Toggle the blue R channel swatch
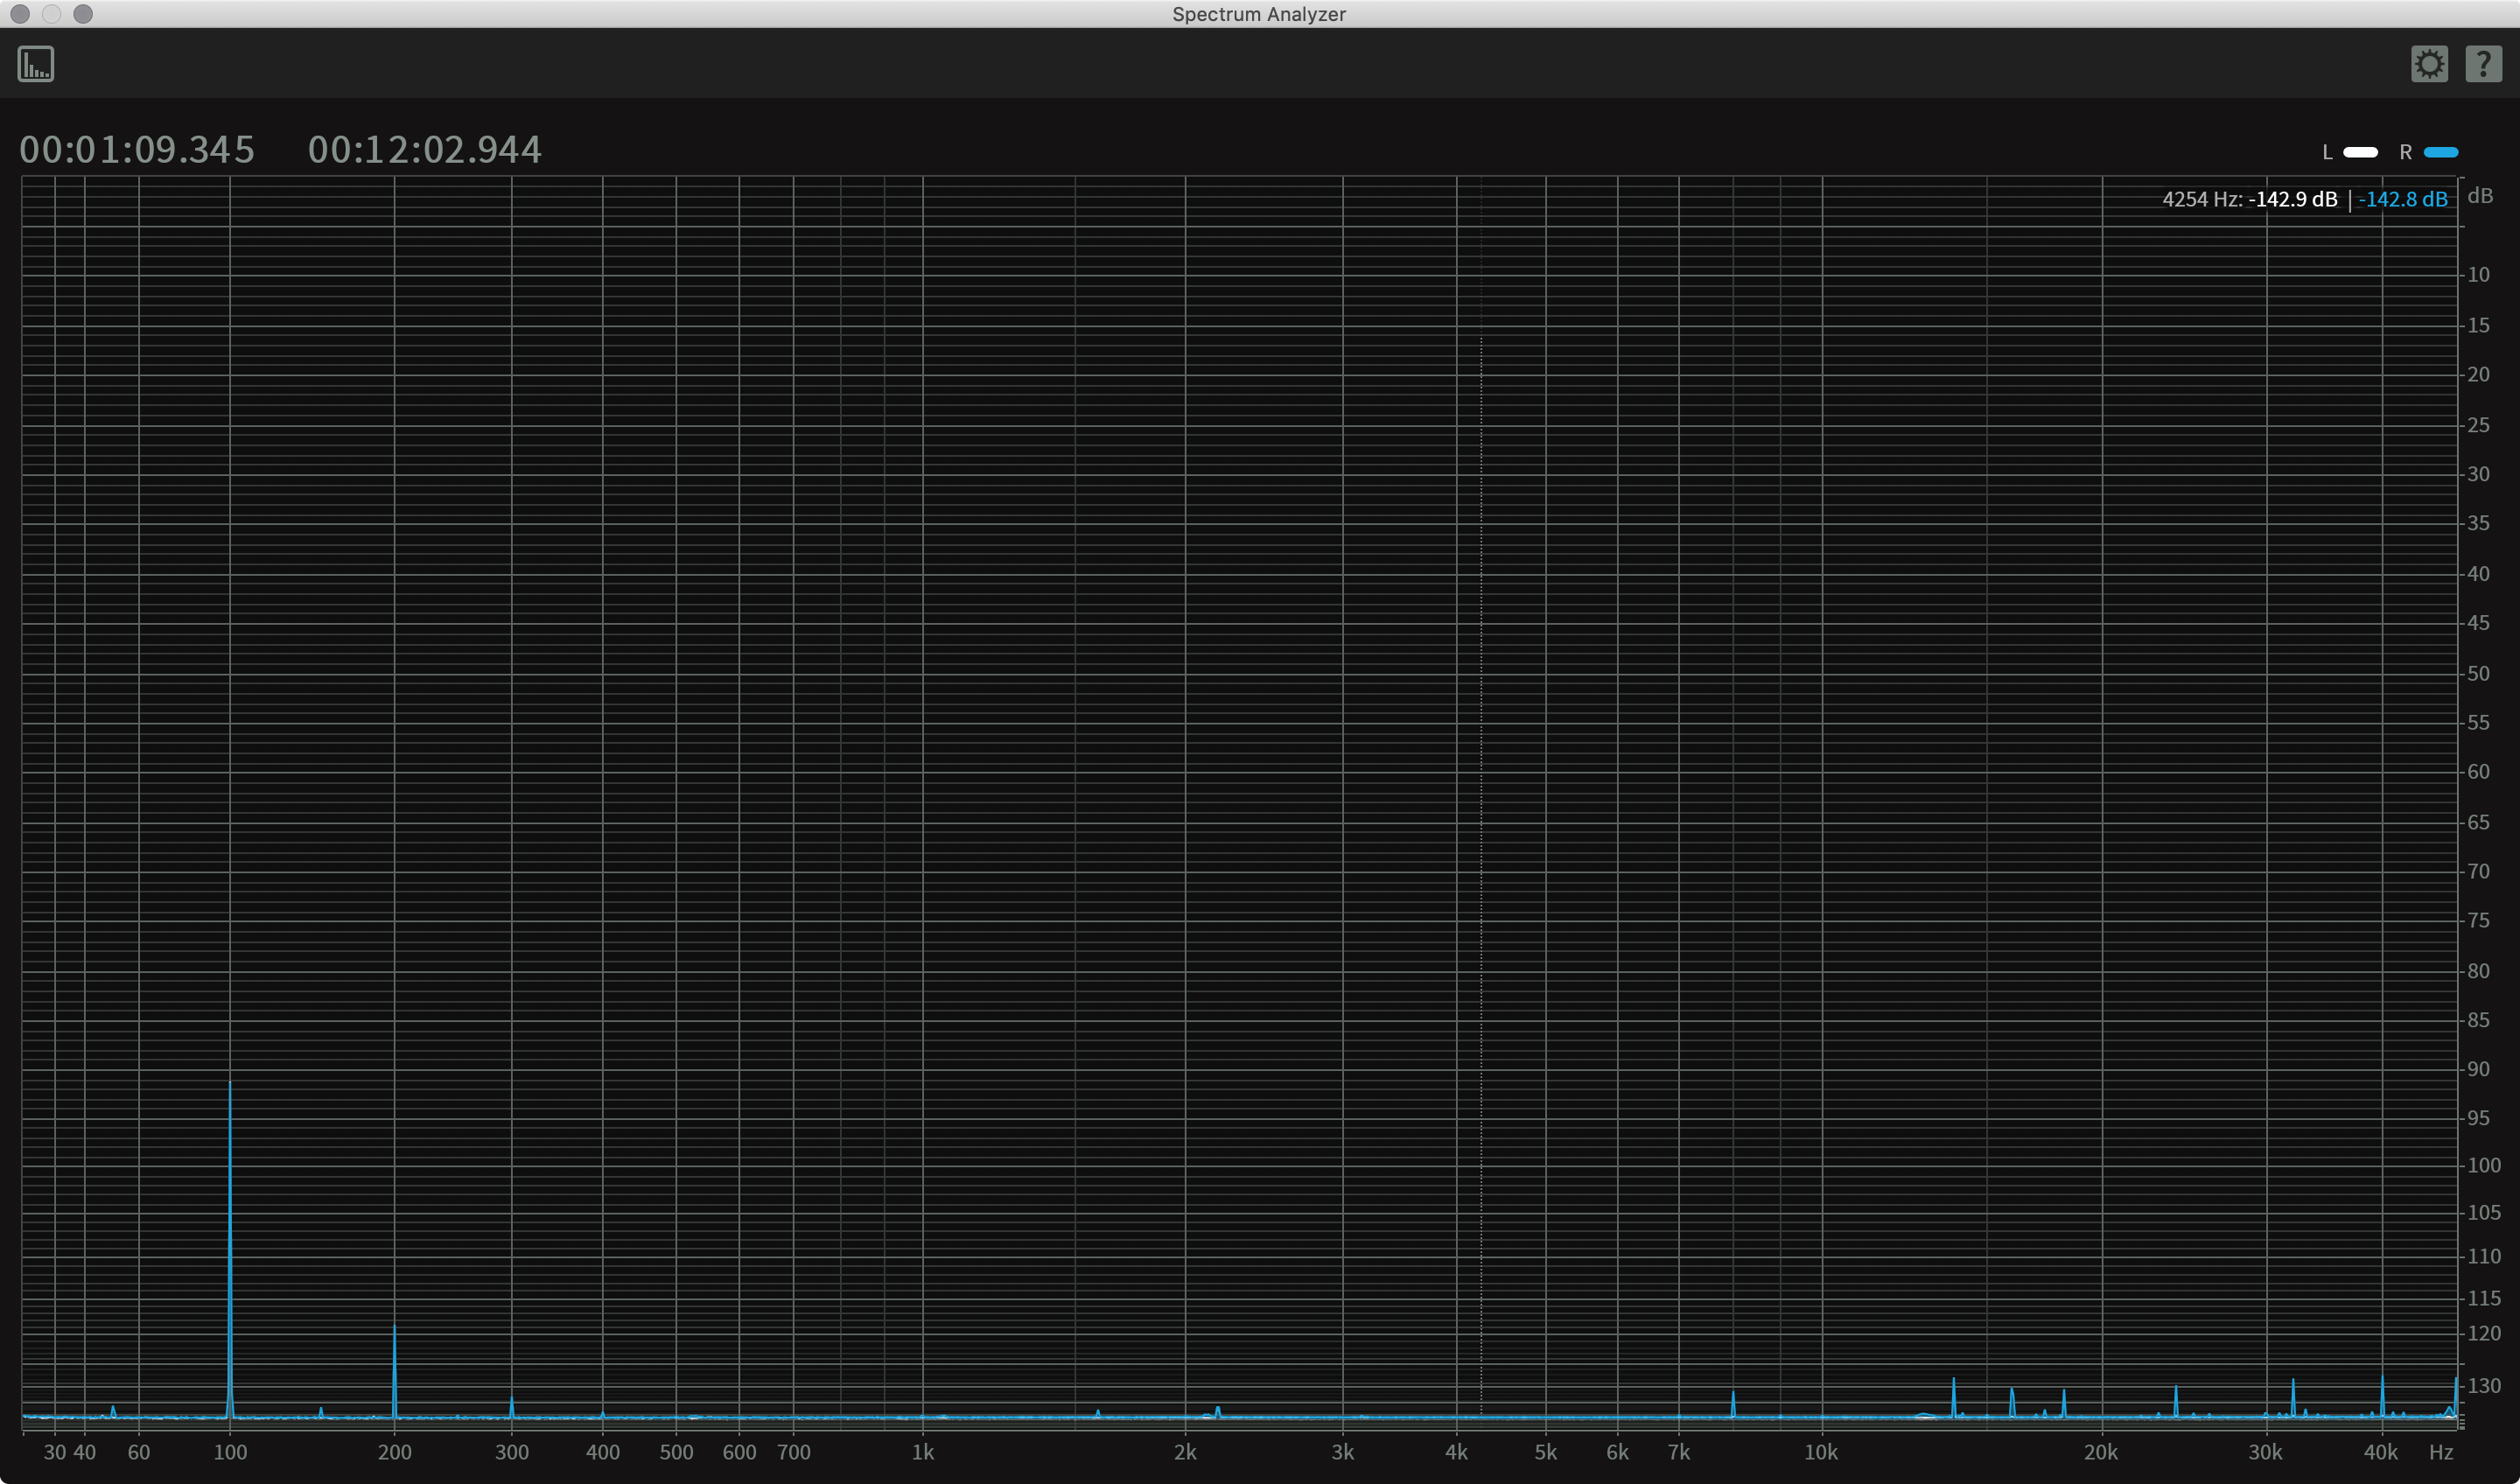 tap(2441, 152)
